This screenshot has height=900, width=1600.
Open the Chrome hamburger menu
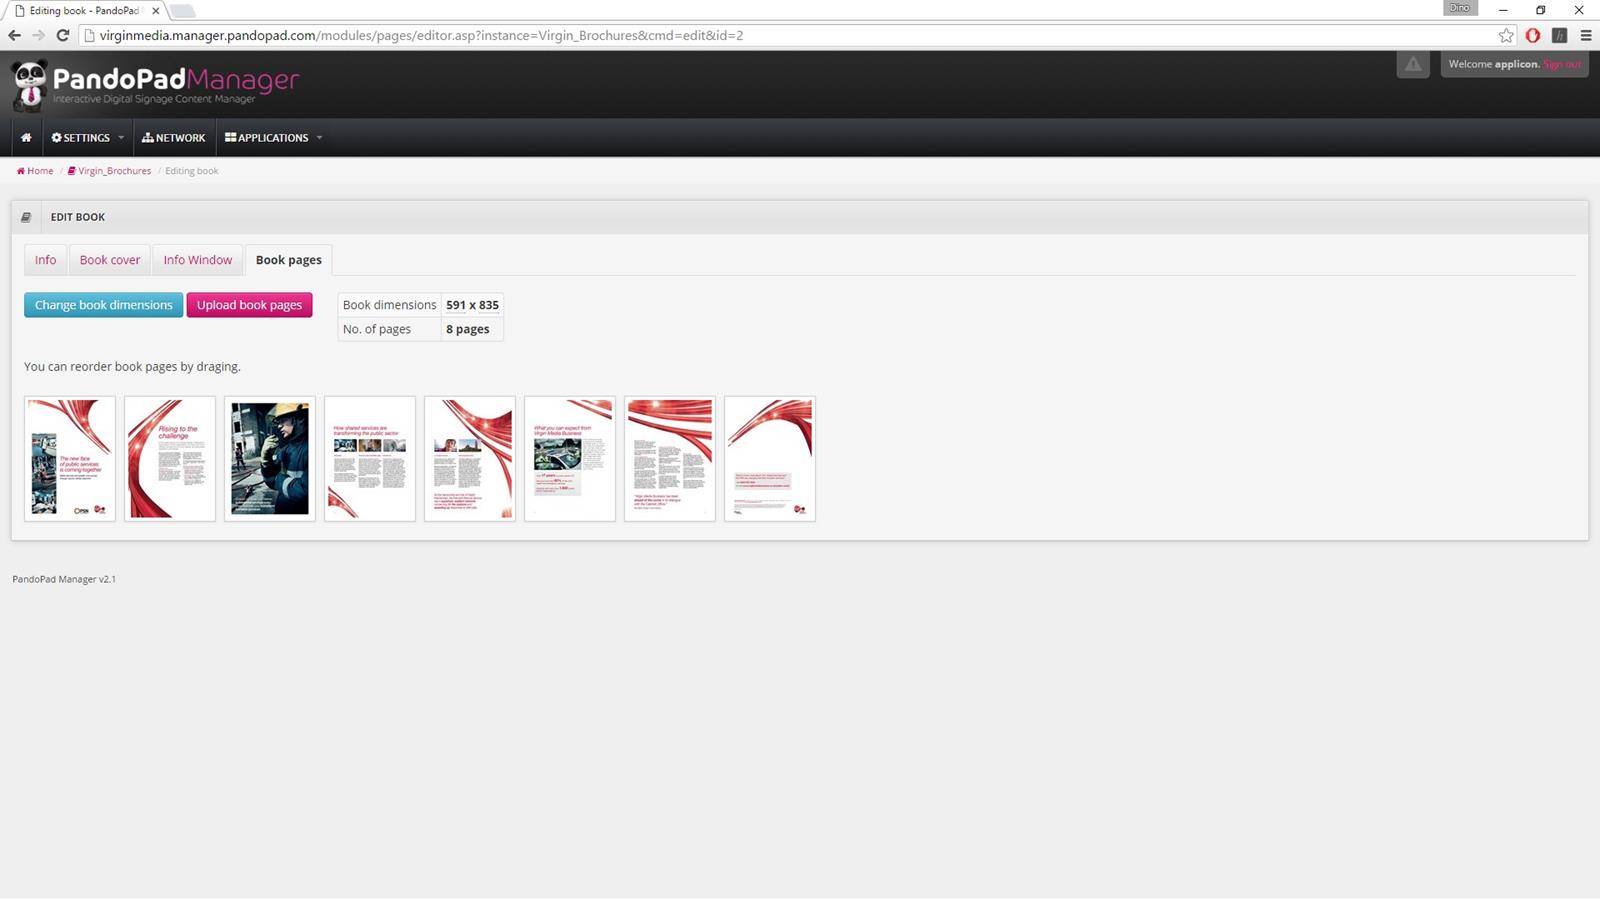pyautogui.click(x=1586, y=35)
